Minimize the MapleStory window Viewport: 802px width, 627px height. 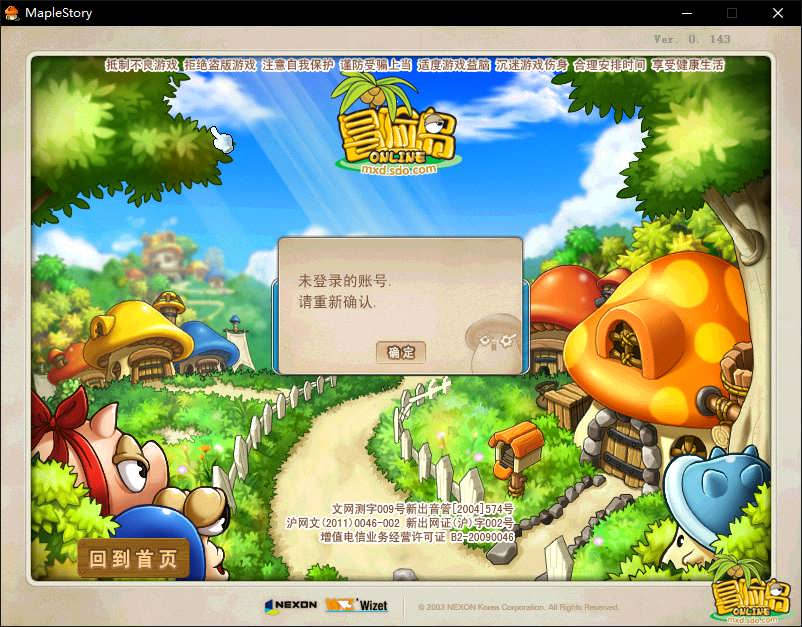(x=686, y=13)
